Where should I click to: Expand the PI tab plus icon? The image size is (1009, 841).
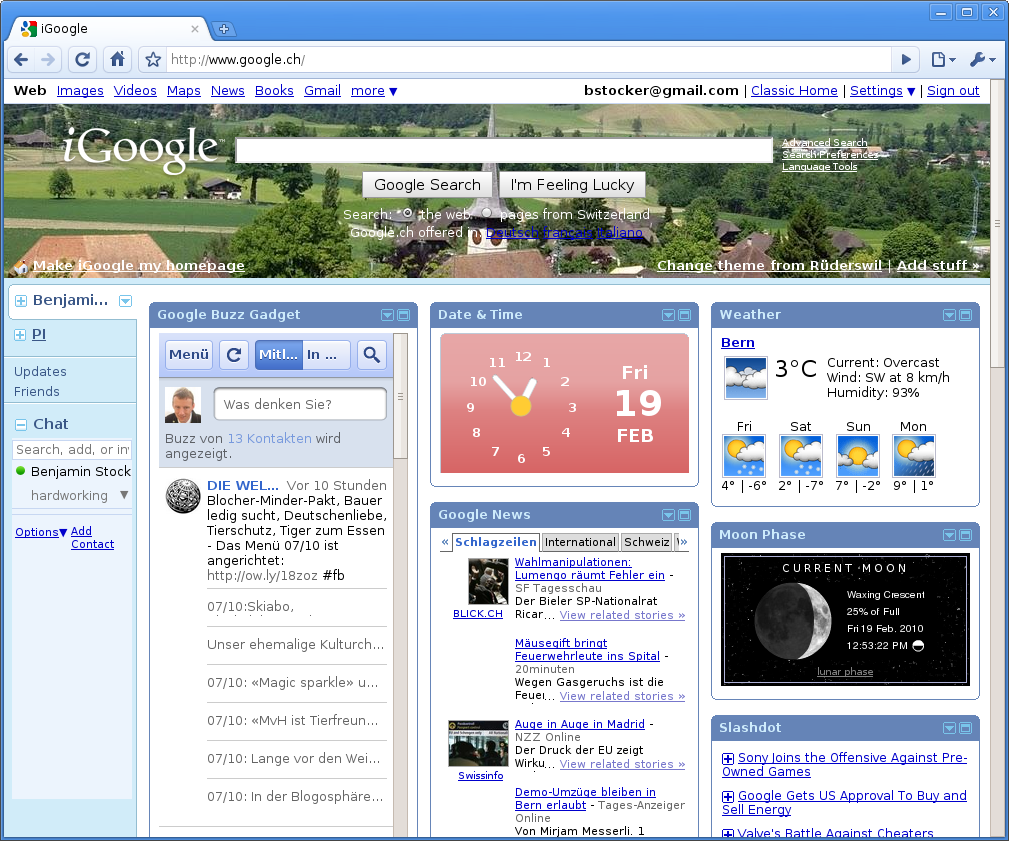pyautogui.click(x=20, y=335)
